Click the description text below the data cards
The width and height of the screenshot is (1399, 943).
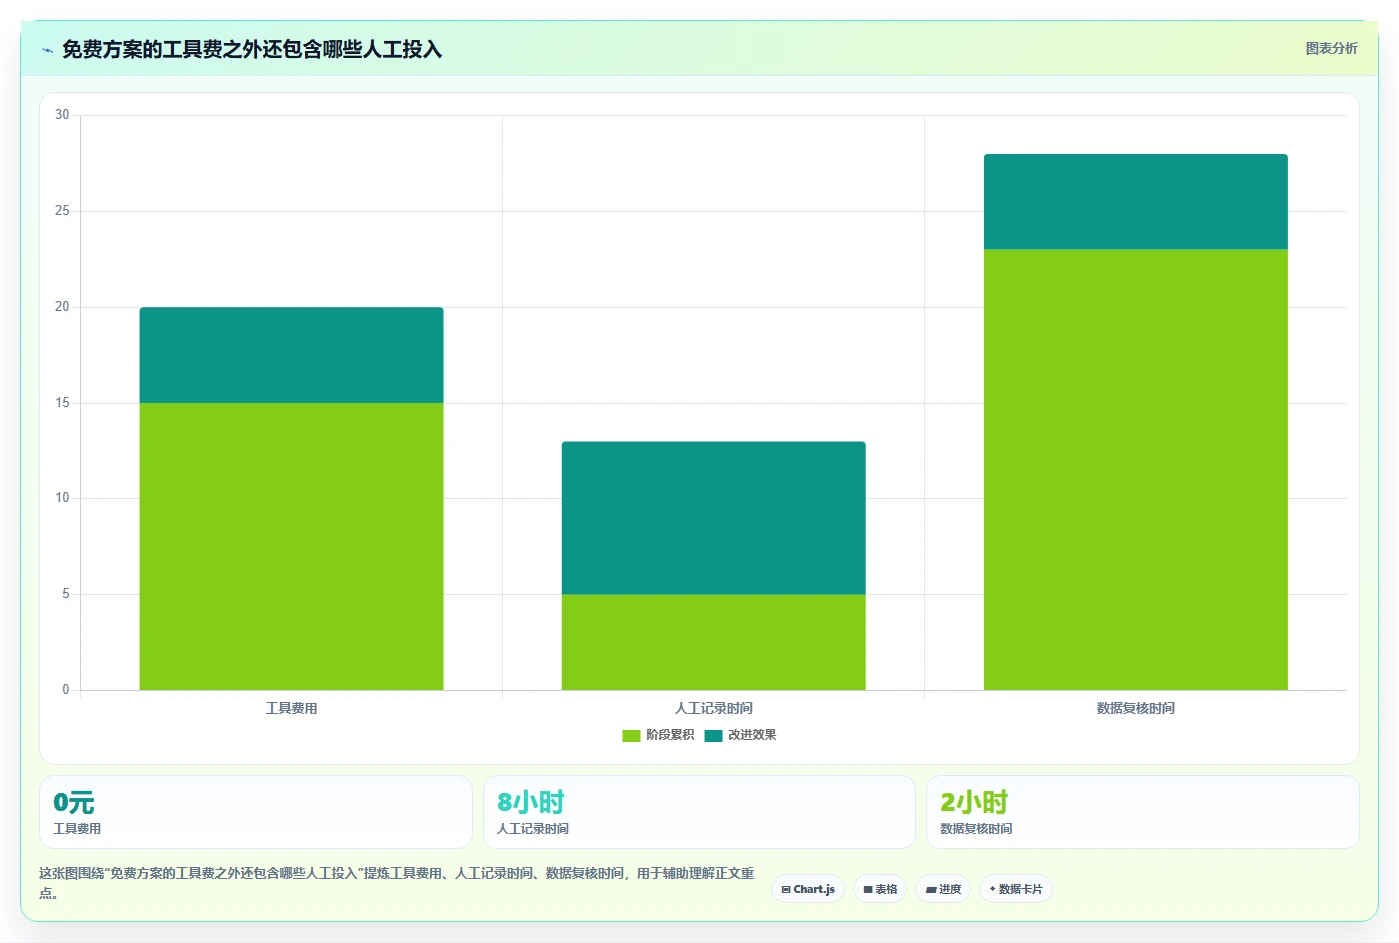click(x=397, y=883)
